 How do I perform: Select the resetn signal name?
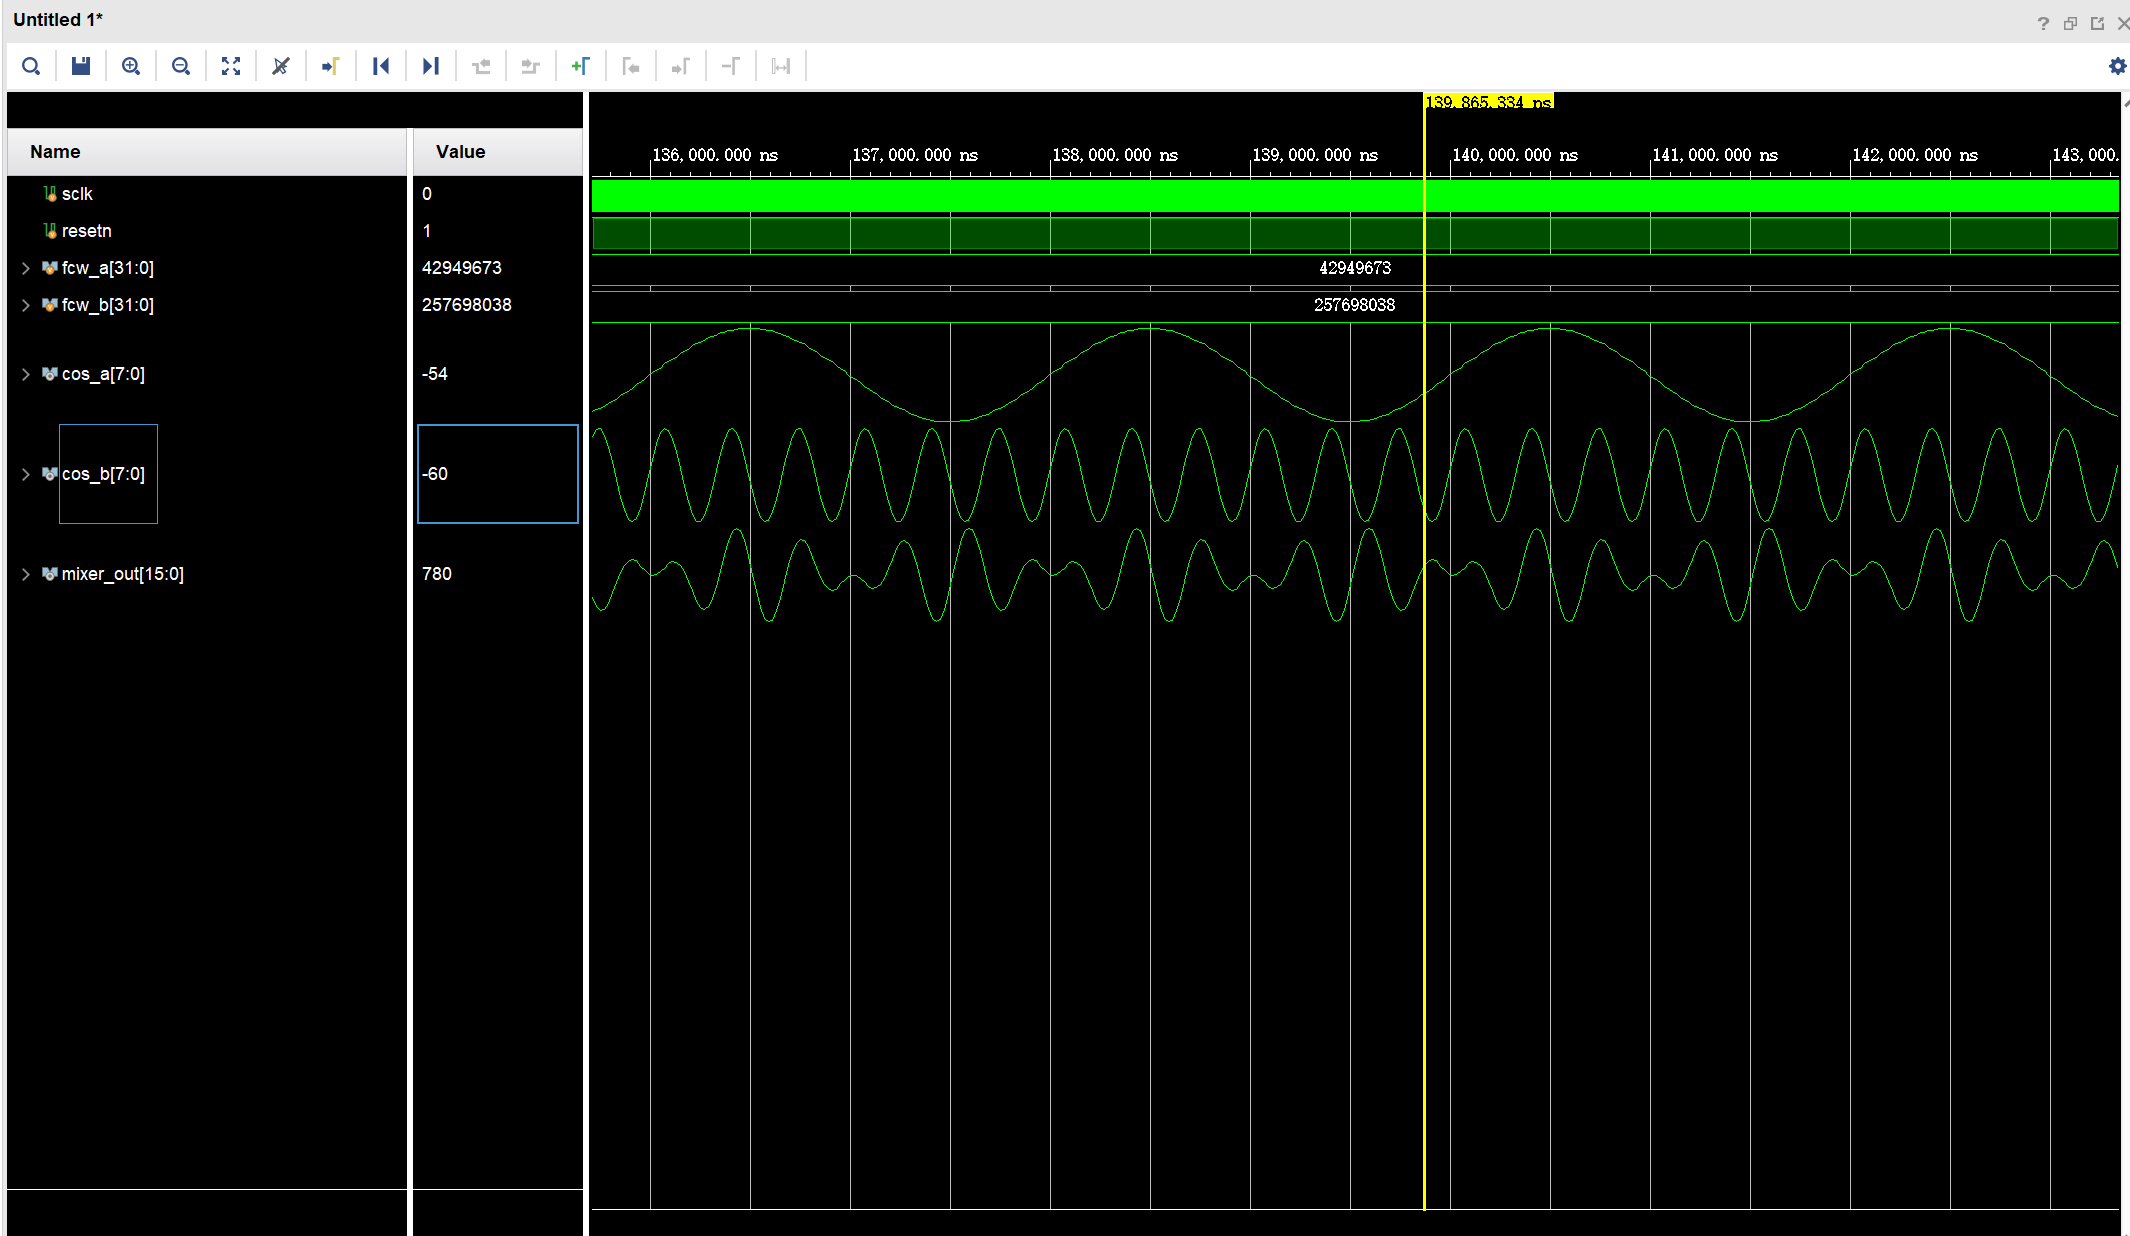click(x=86, y=231)
